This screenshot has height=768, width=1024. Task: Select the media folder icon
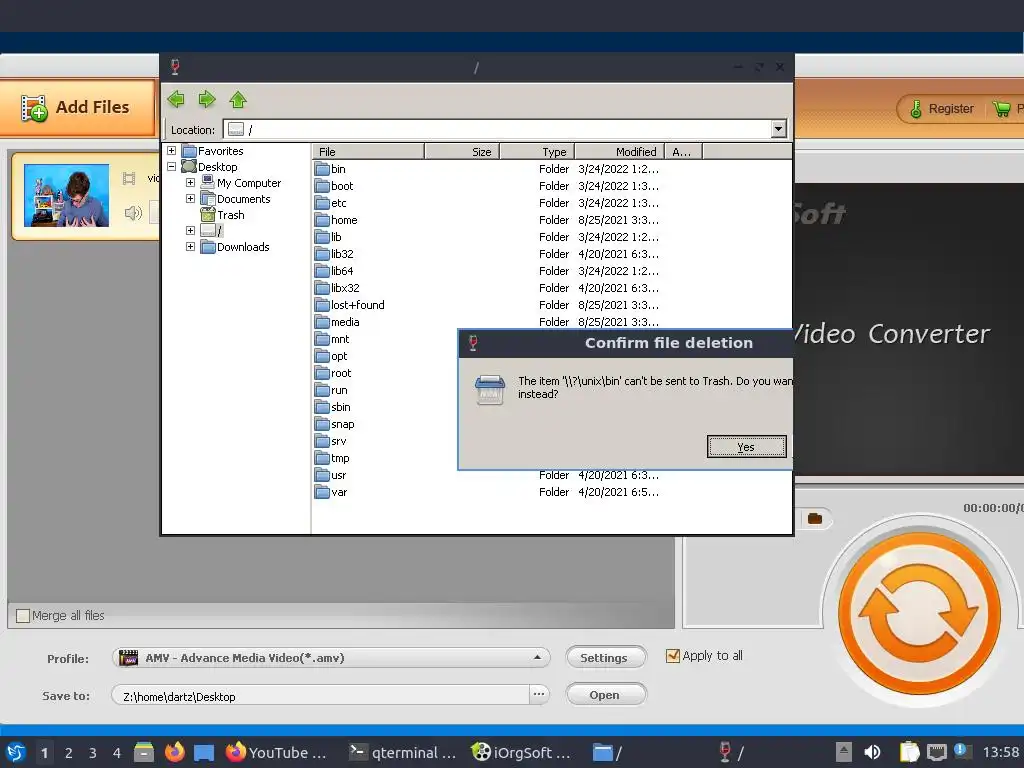(322, 322)
